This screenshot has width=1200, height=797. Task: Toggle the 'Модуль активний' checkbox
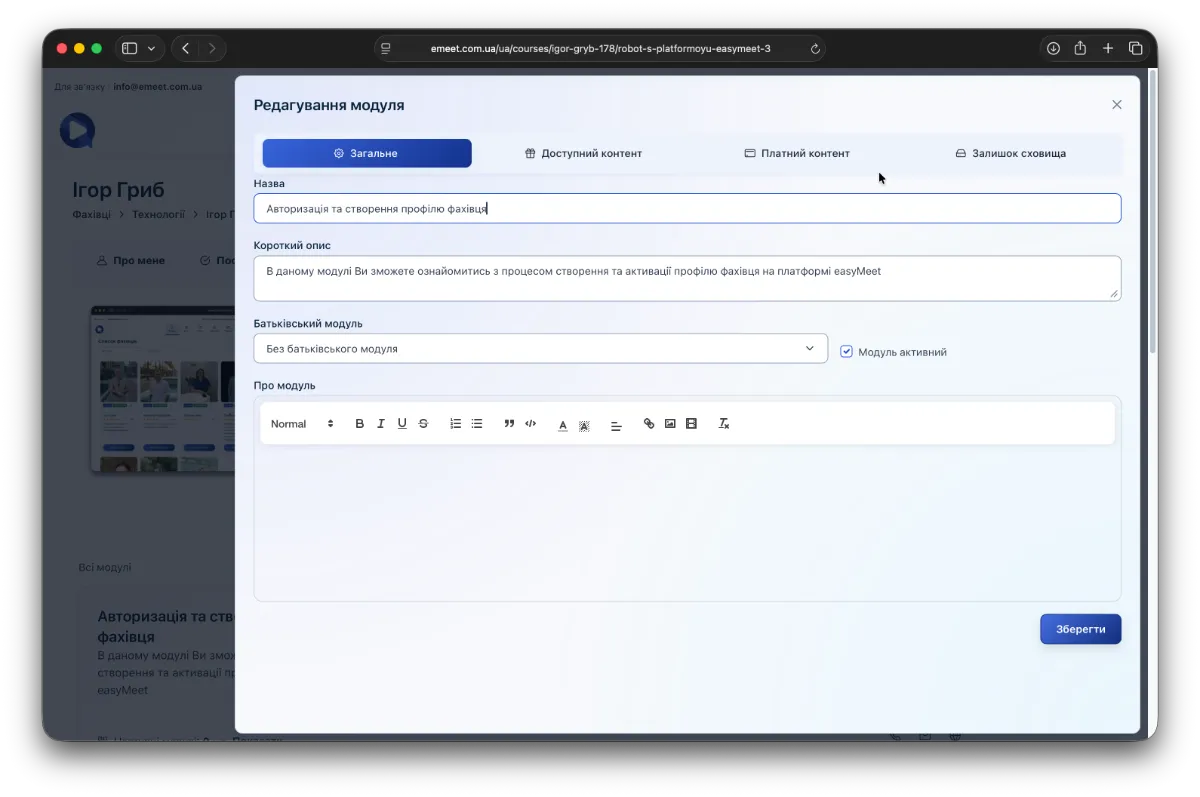pyautogui.click(x=846, y=352)
